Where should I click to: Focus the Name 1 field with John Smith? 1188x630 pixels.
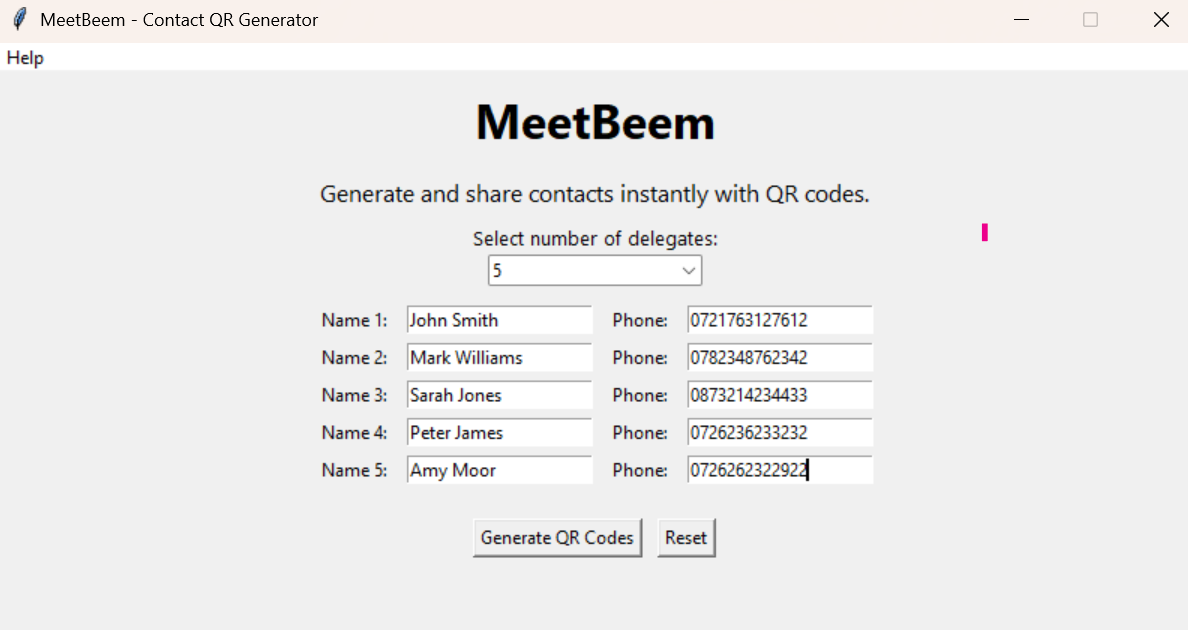[x=499, y=320]
